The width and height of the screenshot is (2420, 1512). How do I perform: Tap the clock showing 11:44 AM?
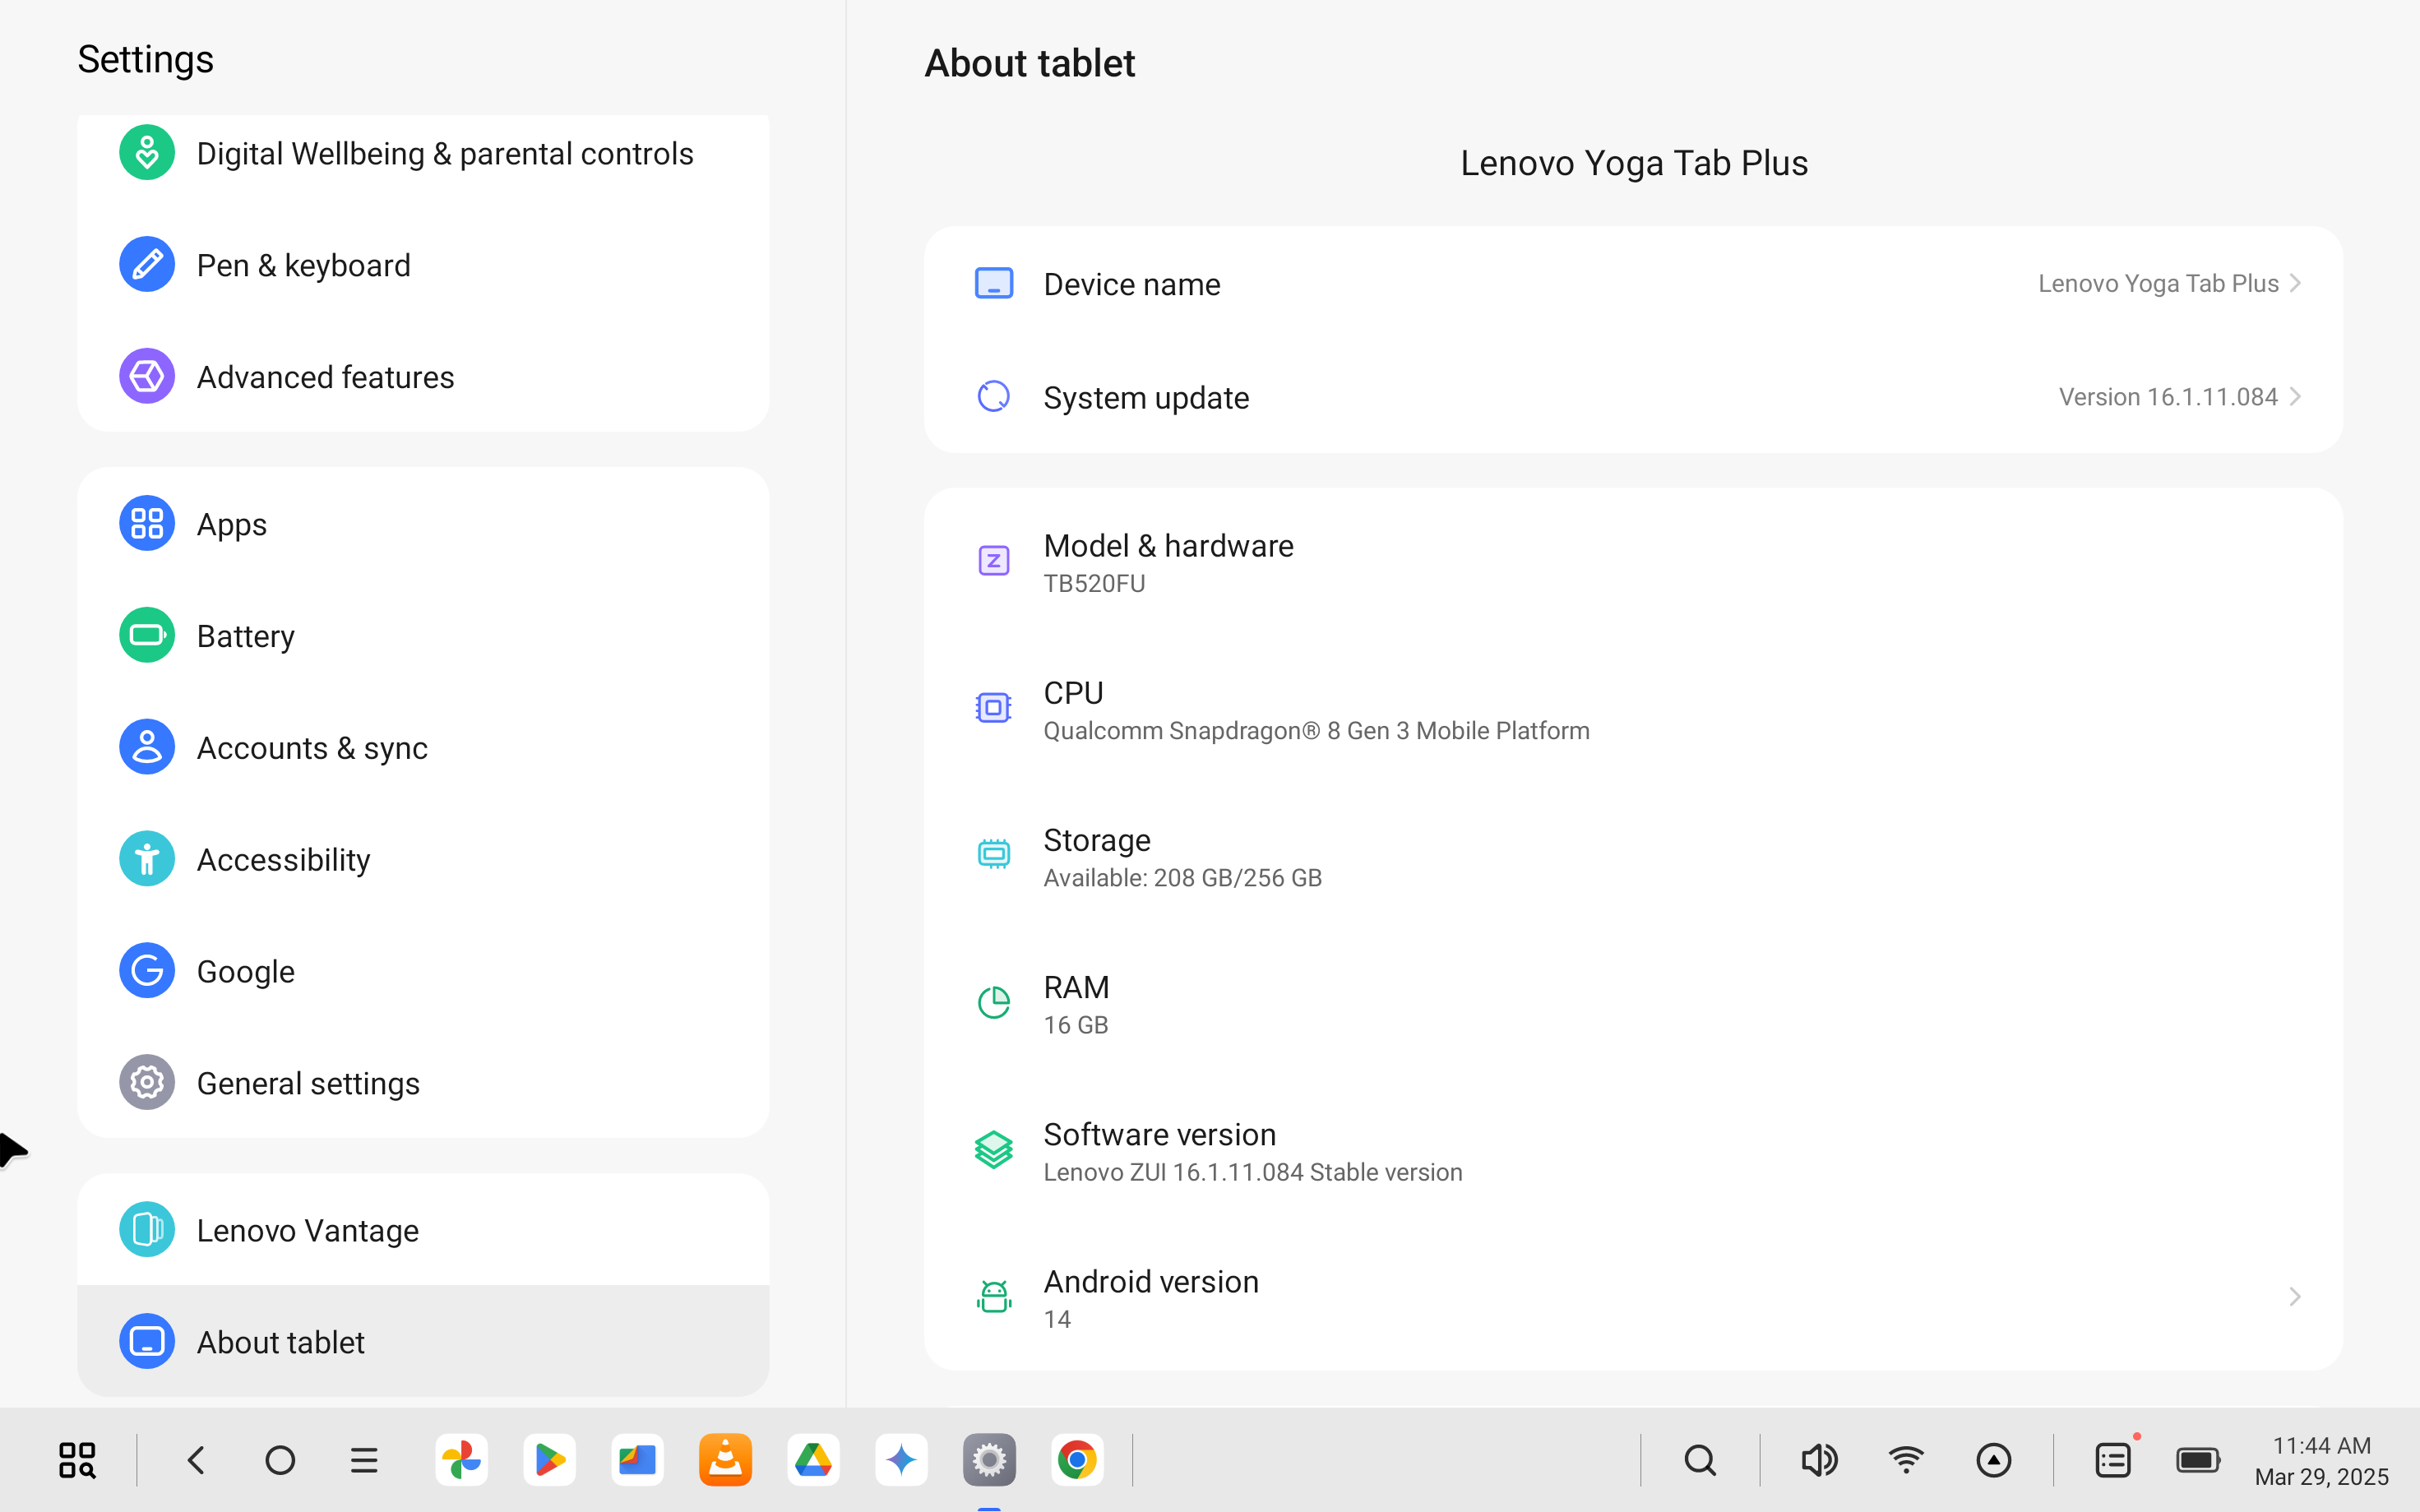point(2321,1445)
